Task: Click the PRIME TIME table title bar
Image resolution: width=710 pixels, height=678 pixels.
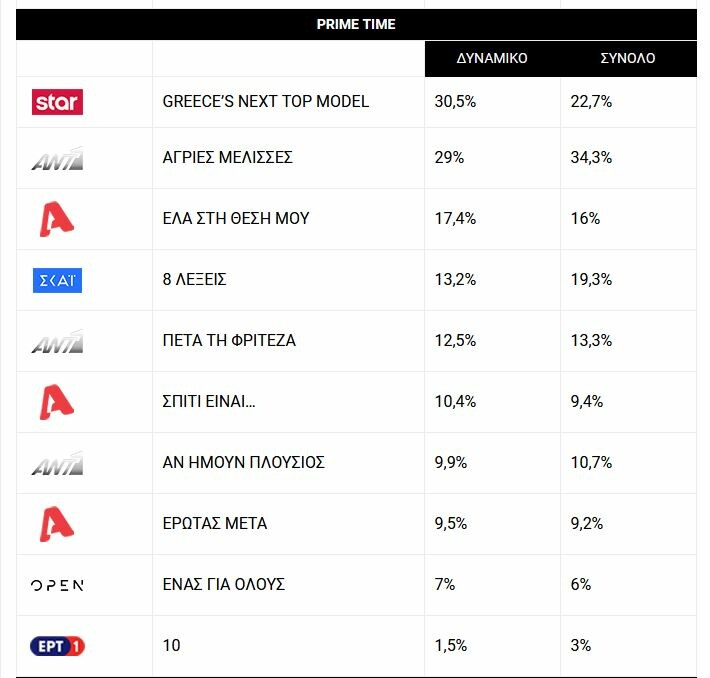Action: (x=356, y=24)
